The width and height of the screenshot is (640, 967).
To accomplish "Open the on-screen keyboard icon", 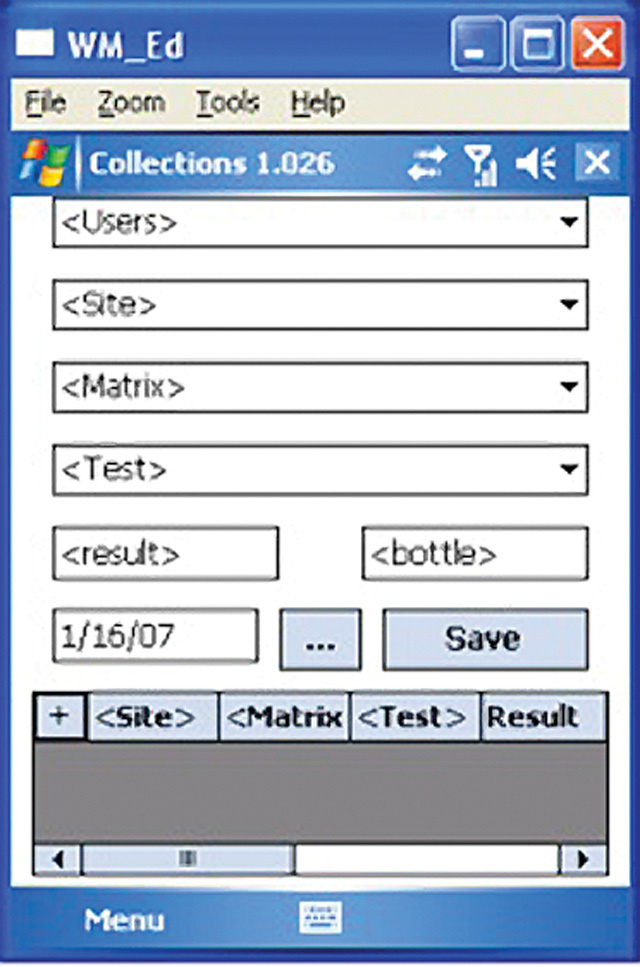I will pyautogui.click(x=320, y=917).
